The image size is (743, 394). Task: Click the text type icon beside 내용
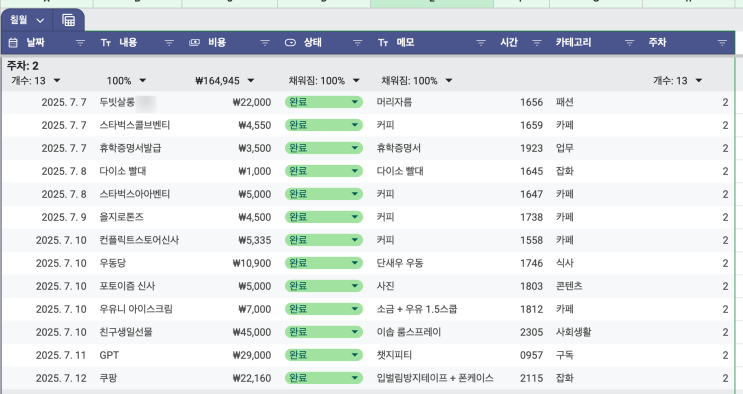[x=106, y=43]
